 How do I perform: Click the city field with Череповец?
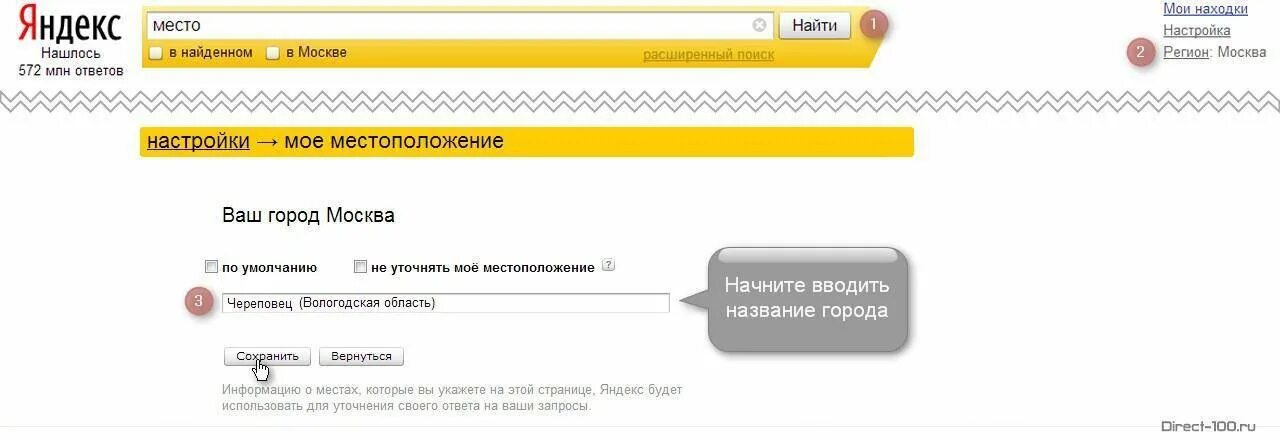coord(446,303)
